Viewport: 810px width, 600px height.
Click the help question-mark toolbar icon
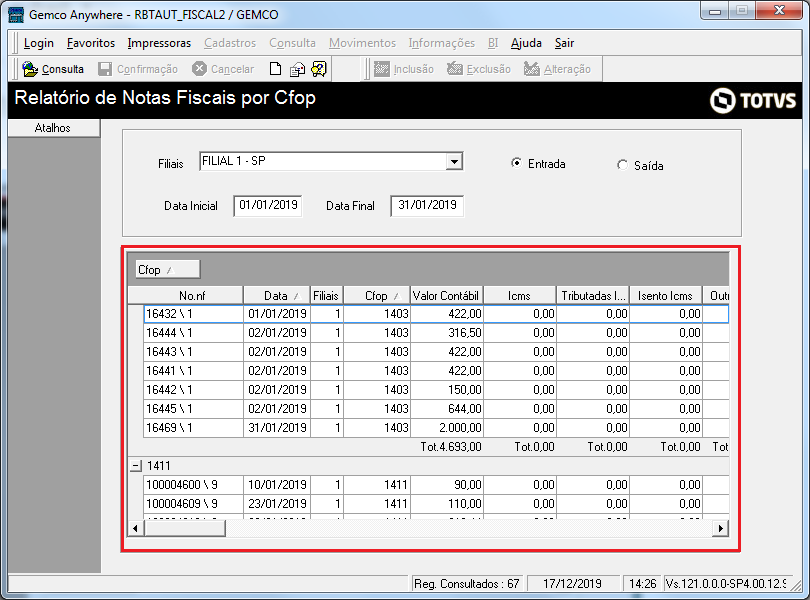319,69
